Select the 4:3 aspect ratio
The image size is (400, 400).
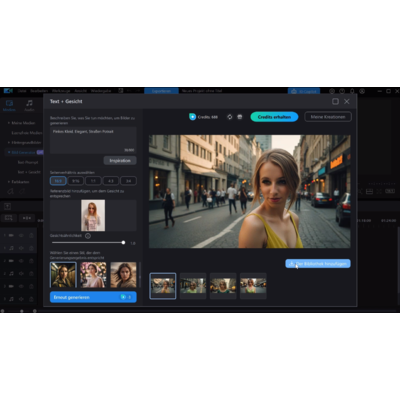(x=111, y=181)
